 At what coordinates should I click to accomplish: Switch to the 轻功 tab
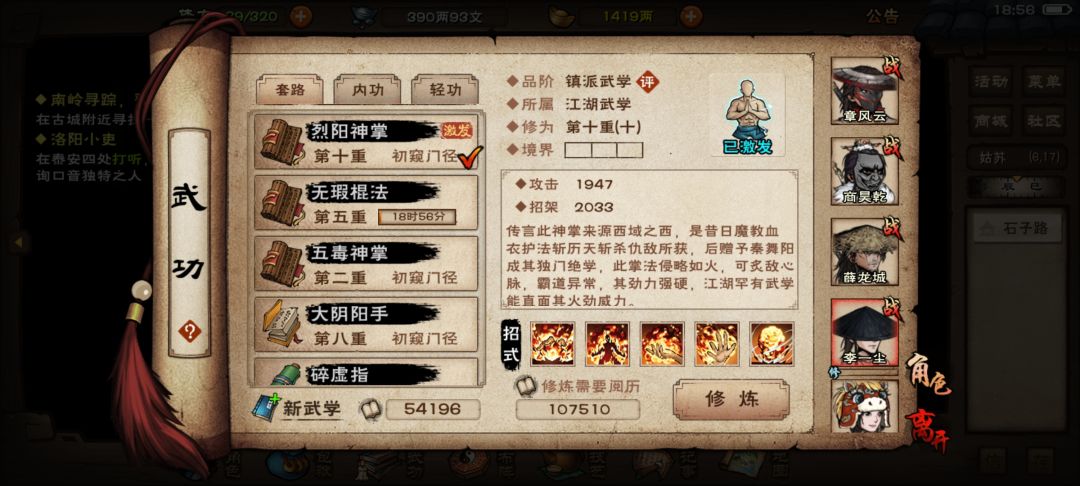click(445, 89)
